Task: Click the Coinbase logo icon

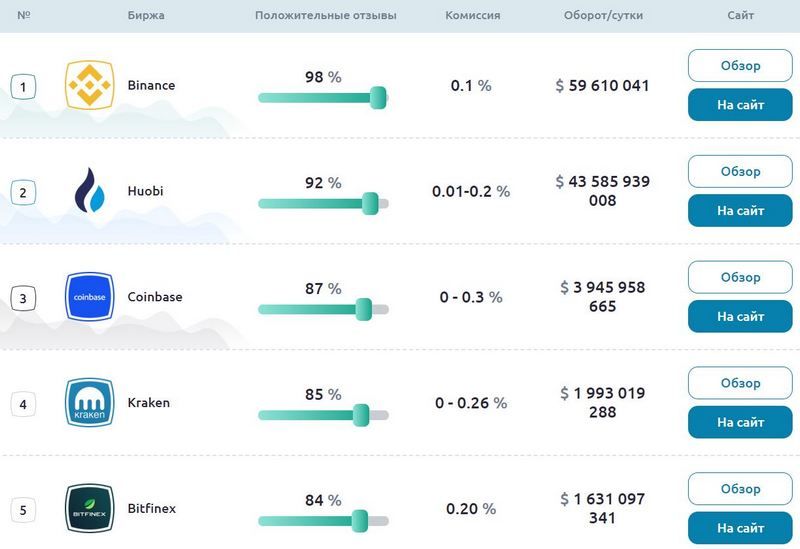Action: [89, 297]
